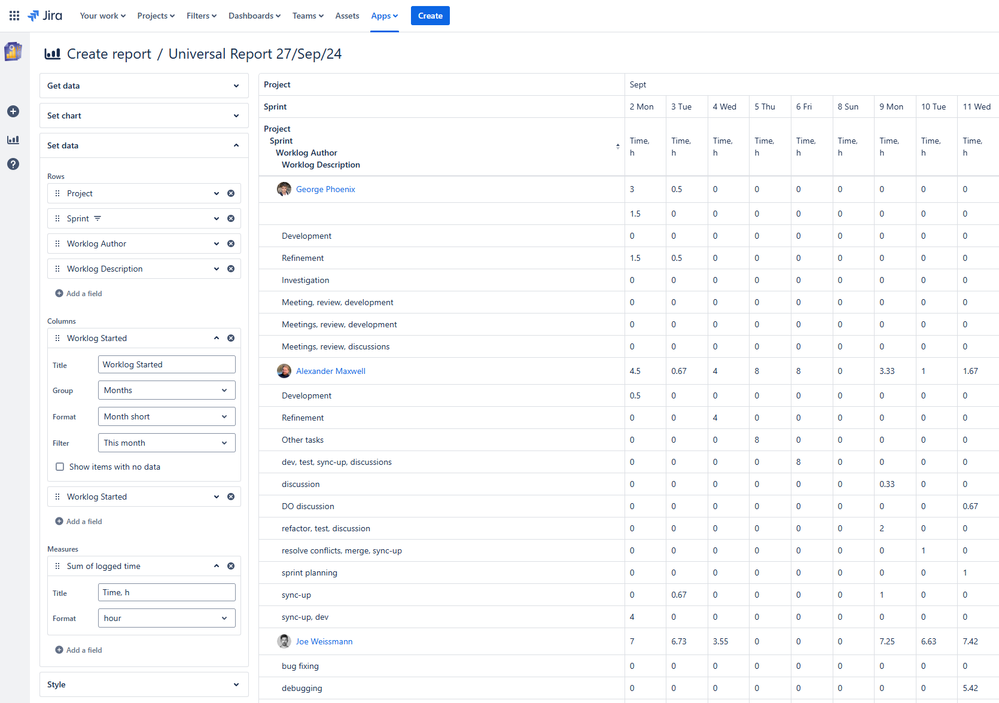
Task: Click the blue Create button
Action: click(430, 16)
